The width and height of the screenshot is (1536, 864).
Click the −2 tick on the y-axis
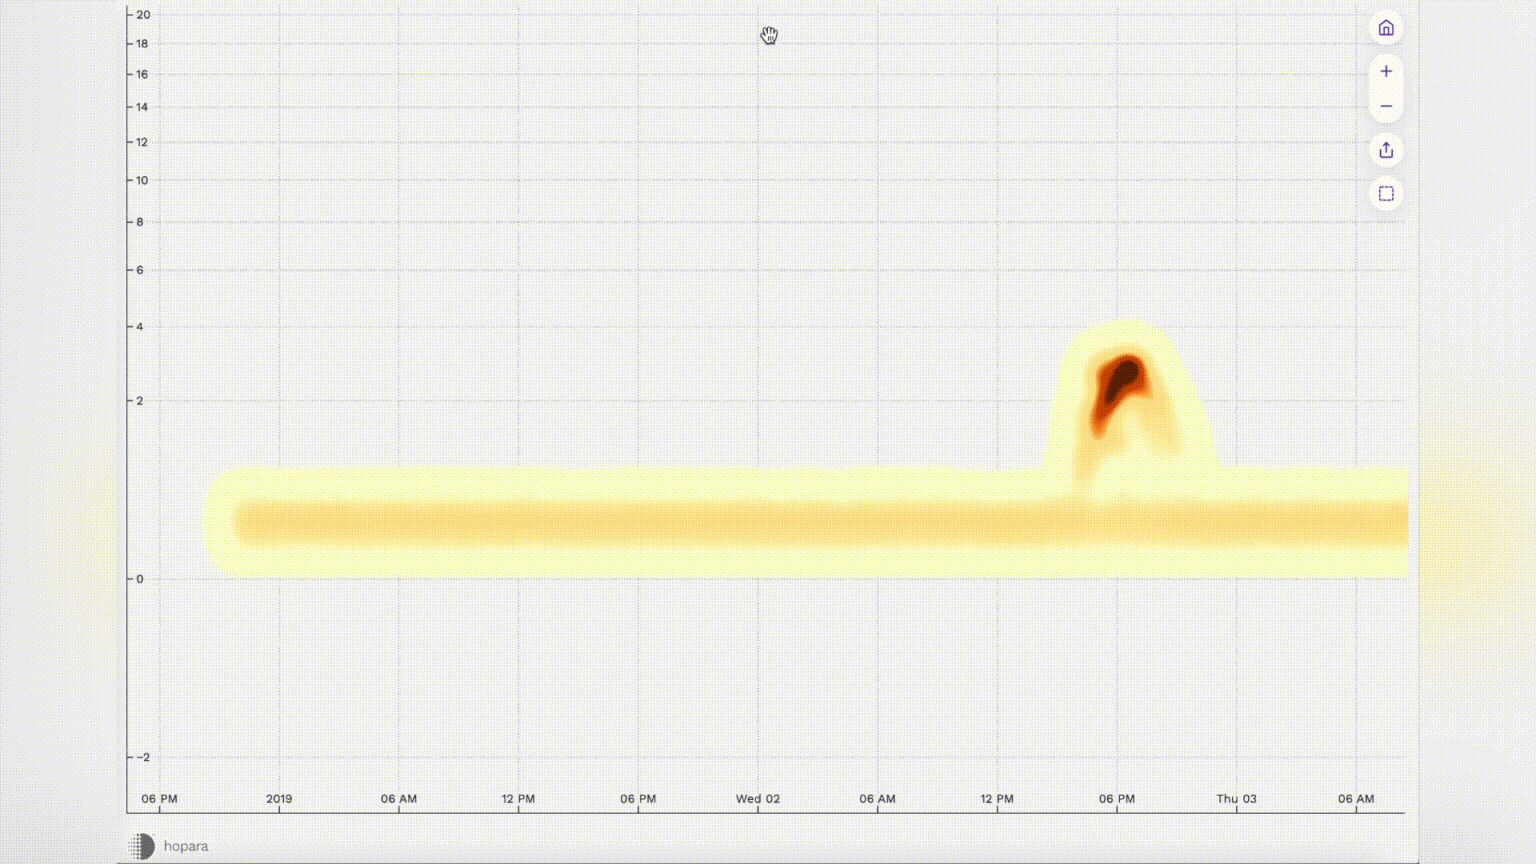point(142,757)
